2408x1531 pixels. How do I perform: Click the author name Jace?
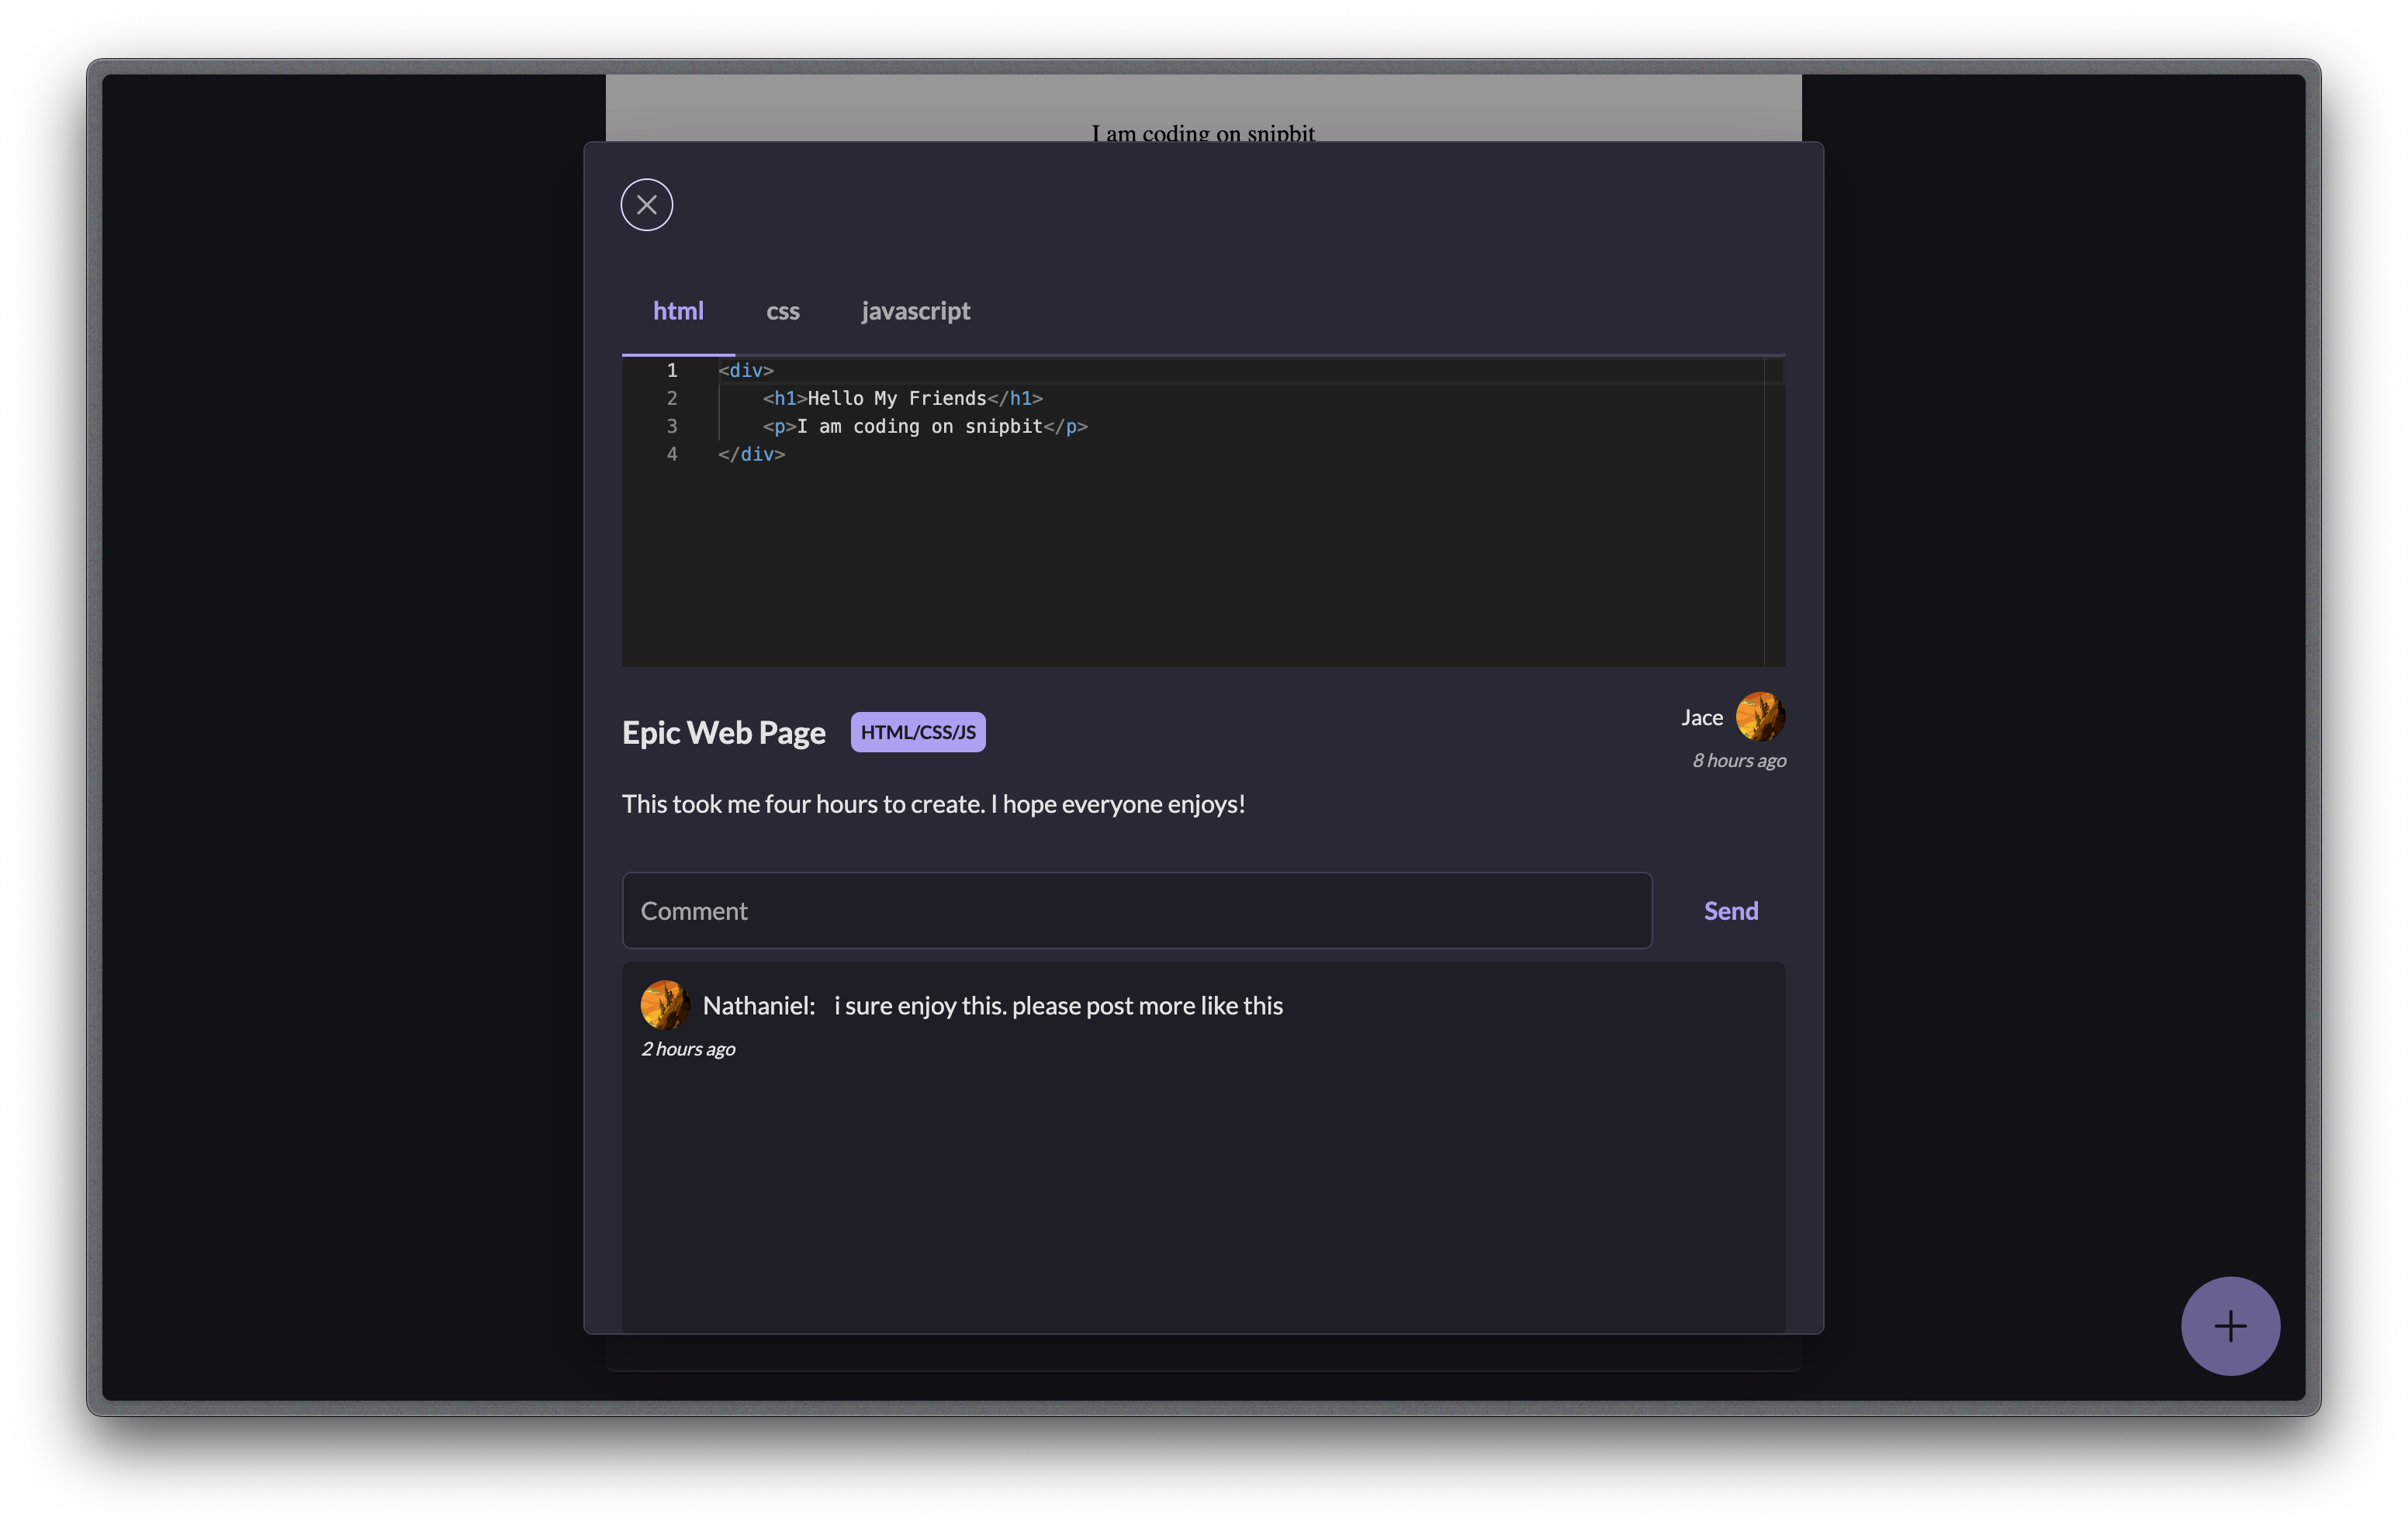(x=1701, y=718)
